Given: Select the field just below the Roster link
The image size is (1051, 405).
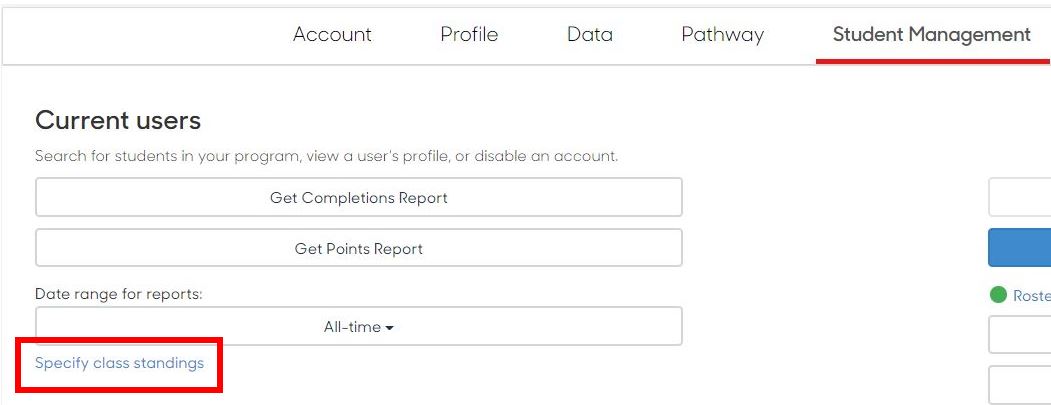Looking at the screenshot, I should tap(1019, 335).
